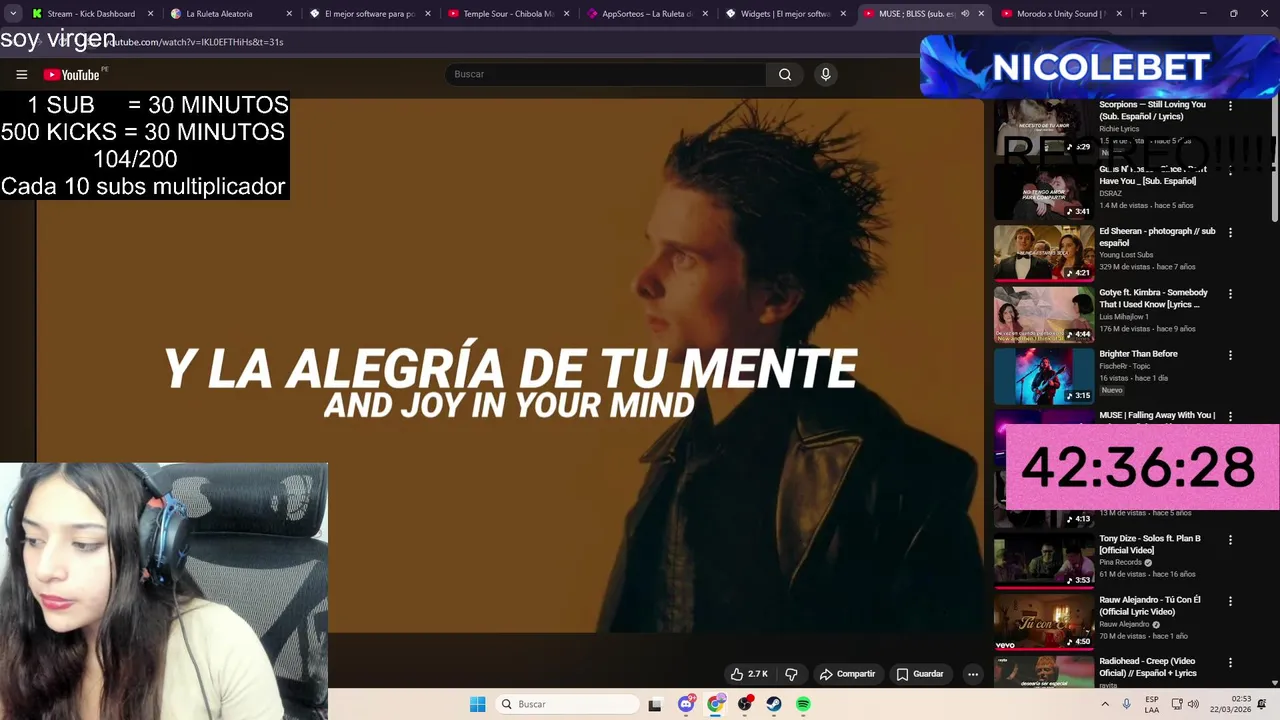This screenshot has width=1280, height=720.
Task: Open Rauw Alejandro Tú Con Él video
Action: click(x=1150, y=606)
